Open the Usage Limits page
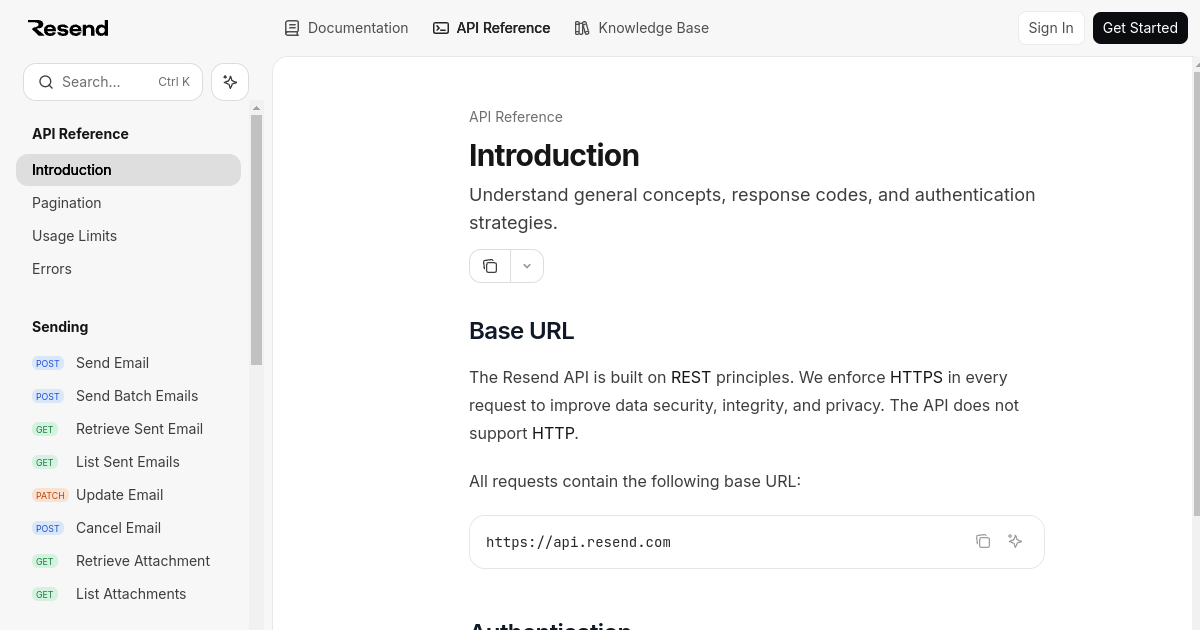Image resolution: width=1200 pixels, height=630 pixels. [128, 236]
